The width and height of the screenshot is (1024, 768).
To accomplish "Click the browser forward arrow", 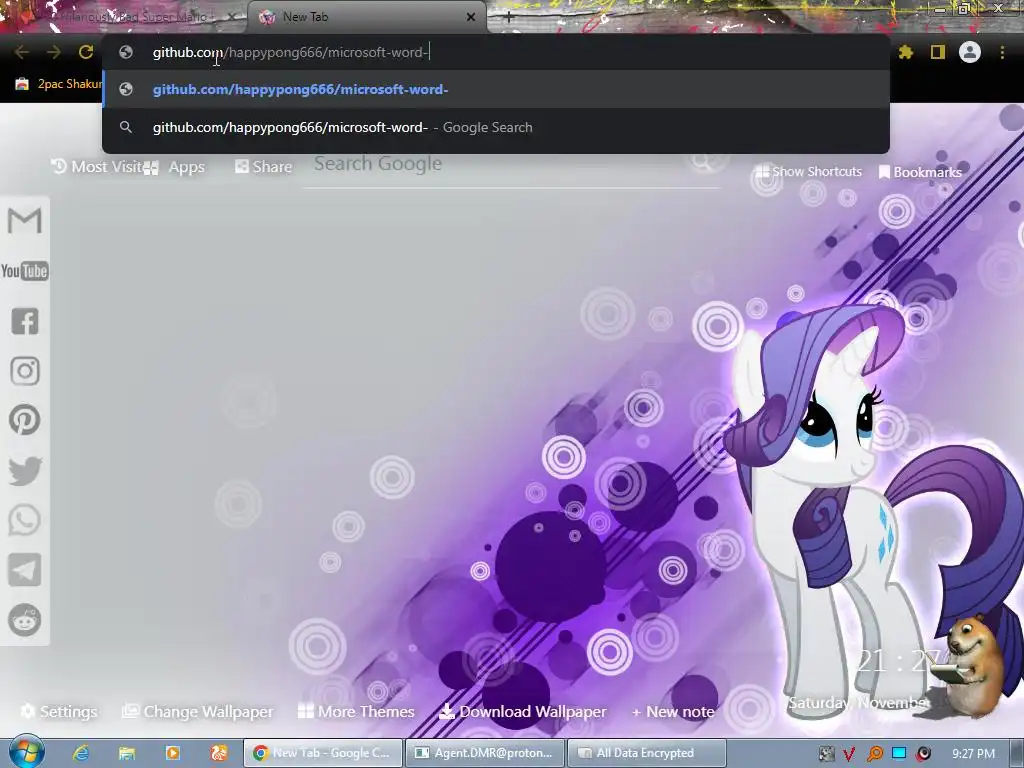I will (54, 52).
